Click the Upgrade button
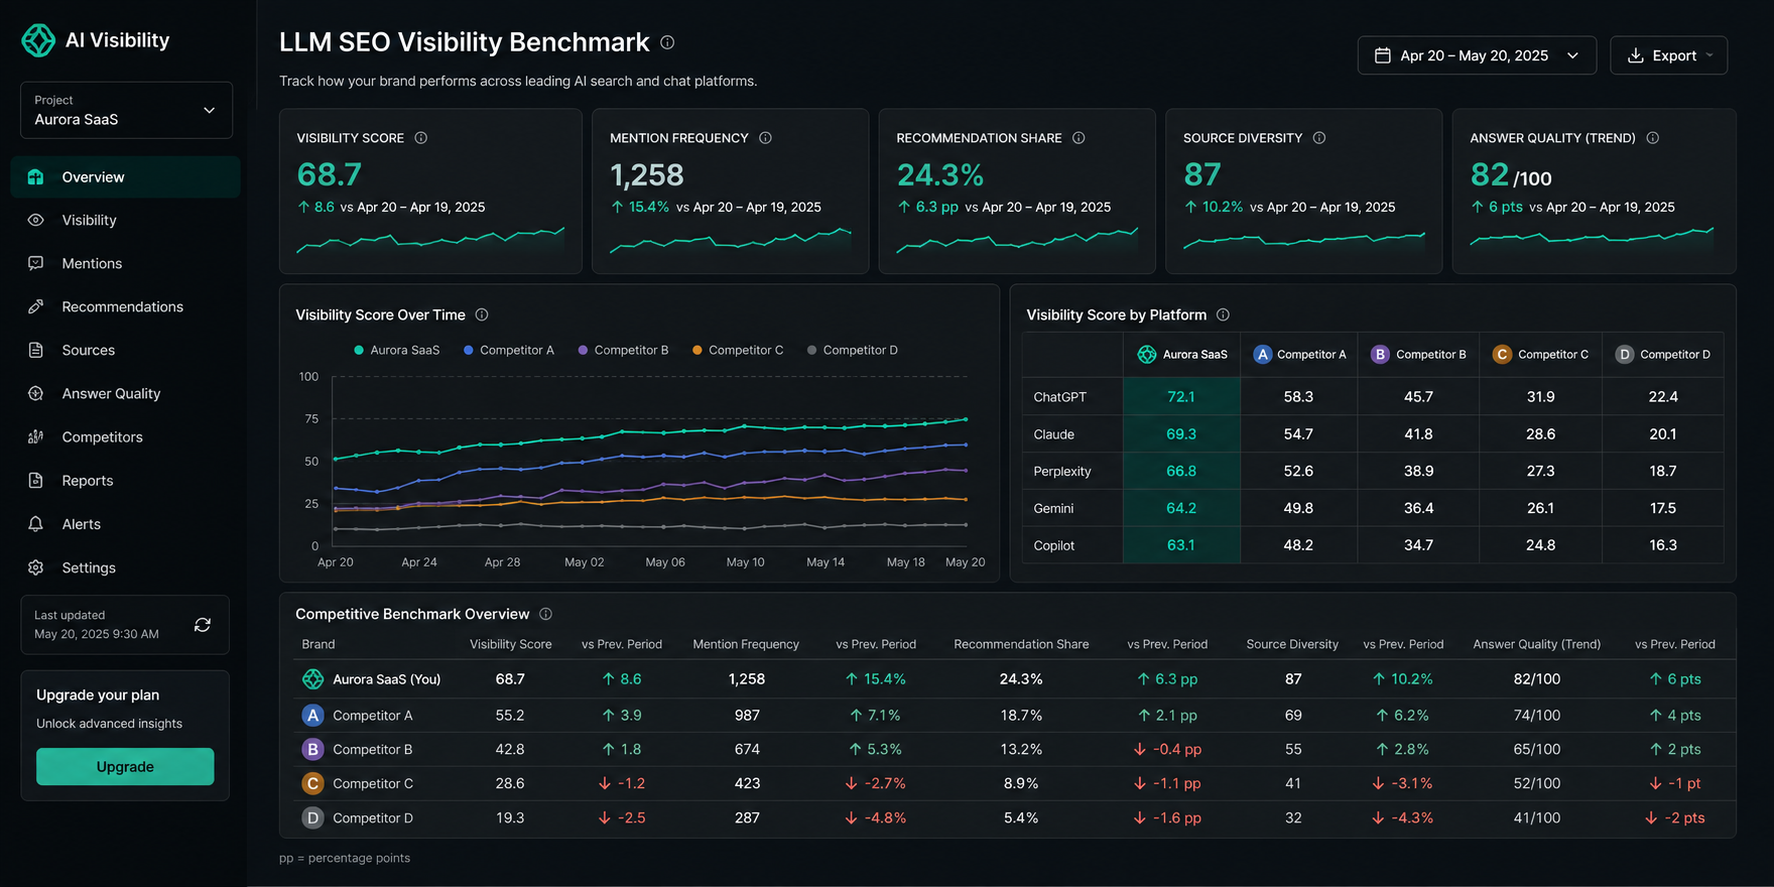The image size is (1774, 887). tap(125, 767)
